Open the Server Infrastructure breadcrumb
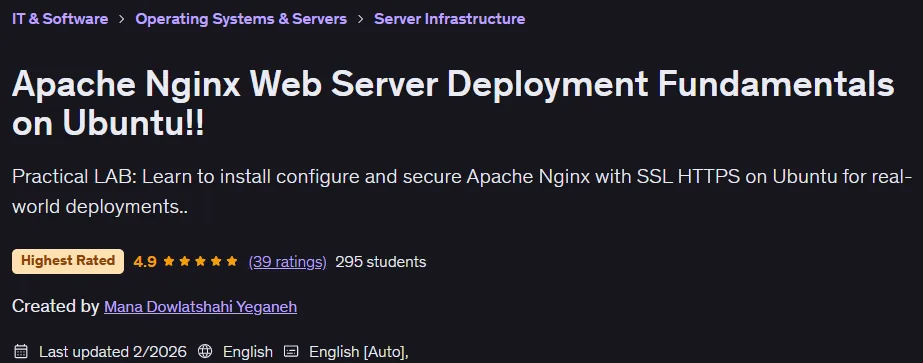This screenshot has width=923, height=363. tap(450, 19)
